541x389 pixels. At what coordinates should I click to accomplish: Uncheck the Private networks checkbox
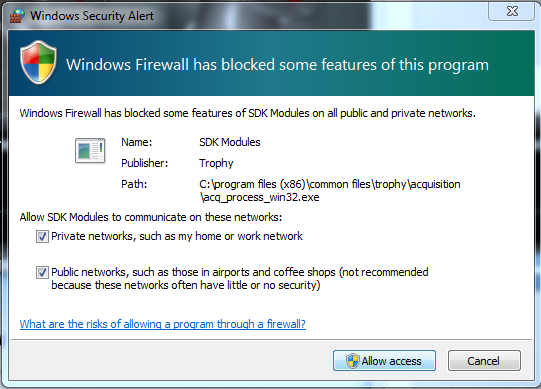pos(42,236)
